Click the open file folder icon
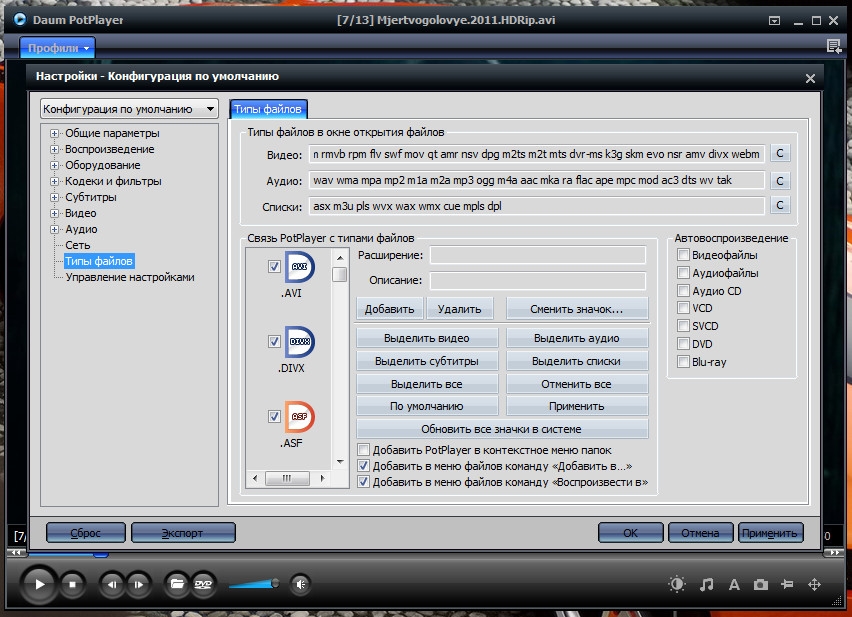 point(177,584)
